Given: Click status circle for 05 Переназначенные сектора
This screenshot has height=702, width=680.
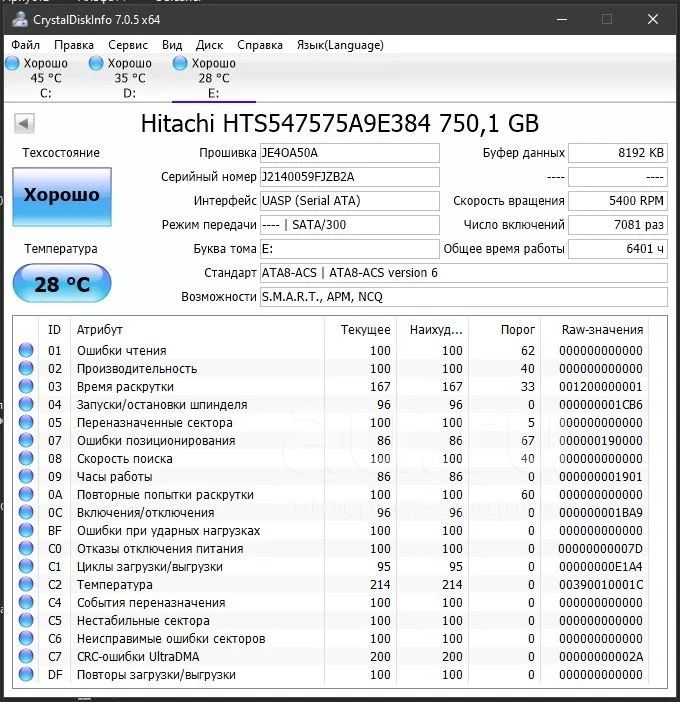Looking at the screenshot, I should pyautogui.click(x=26, y=422).
